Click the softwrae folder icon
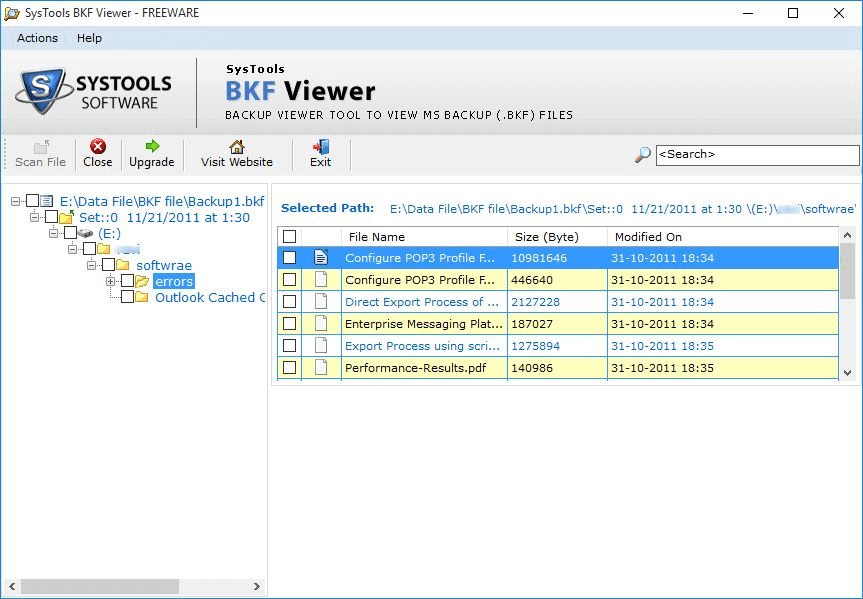 tap(123, 265)
